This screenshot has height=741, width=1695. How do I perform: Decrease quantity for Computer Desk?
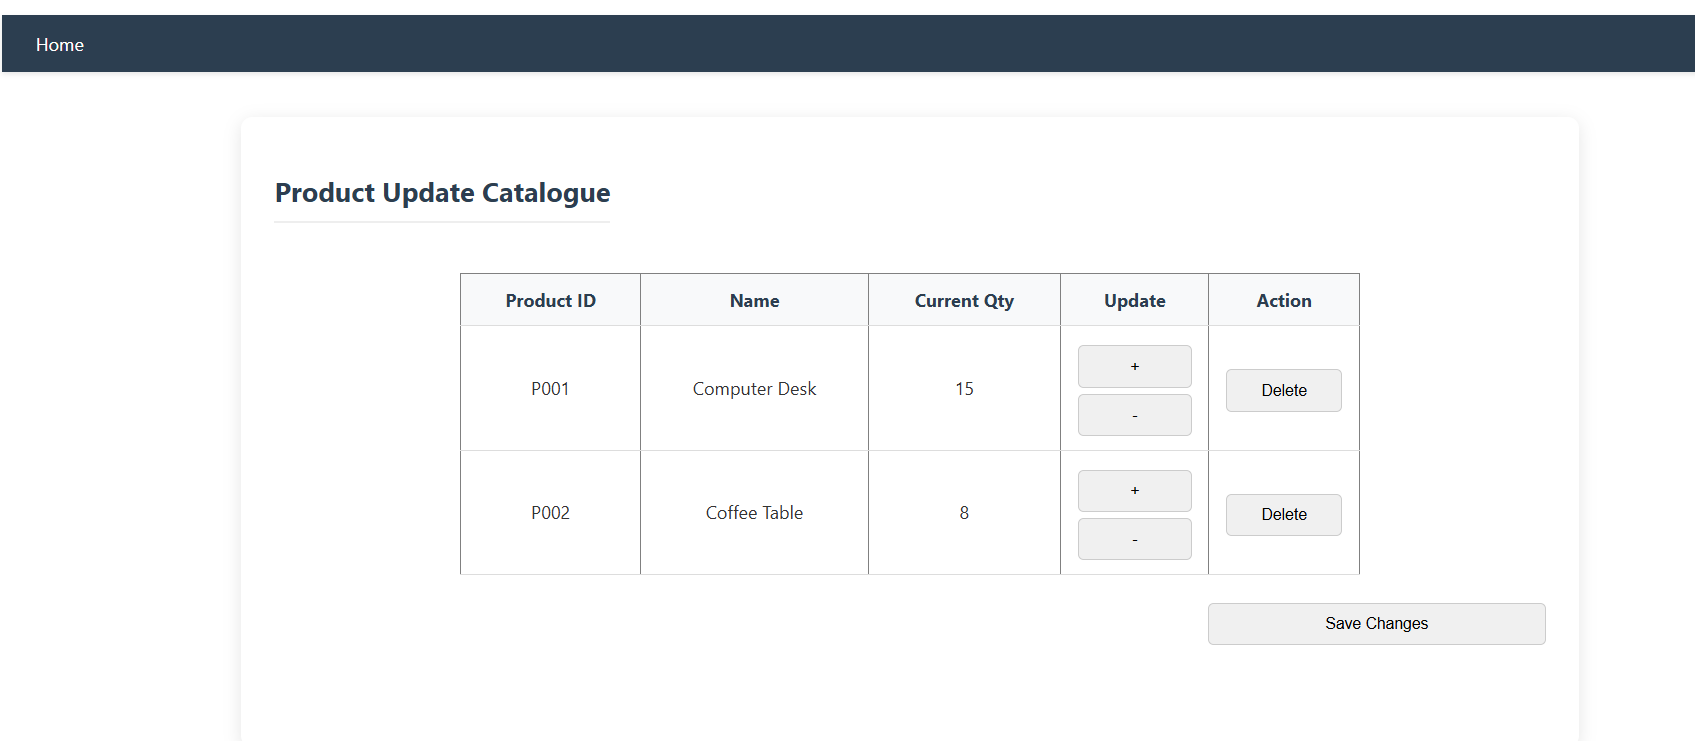pos(1134,415)
